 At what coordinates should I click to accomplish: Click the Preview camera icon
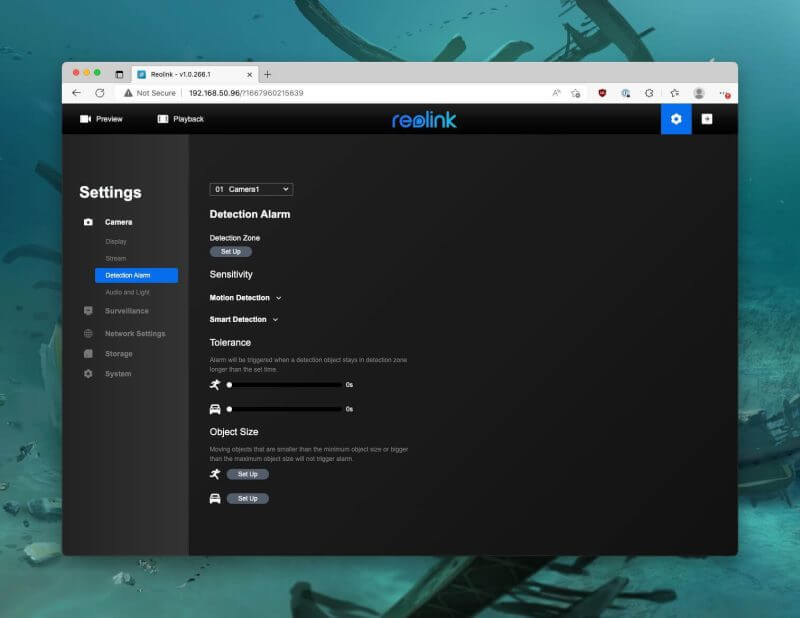[85, 119]
